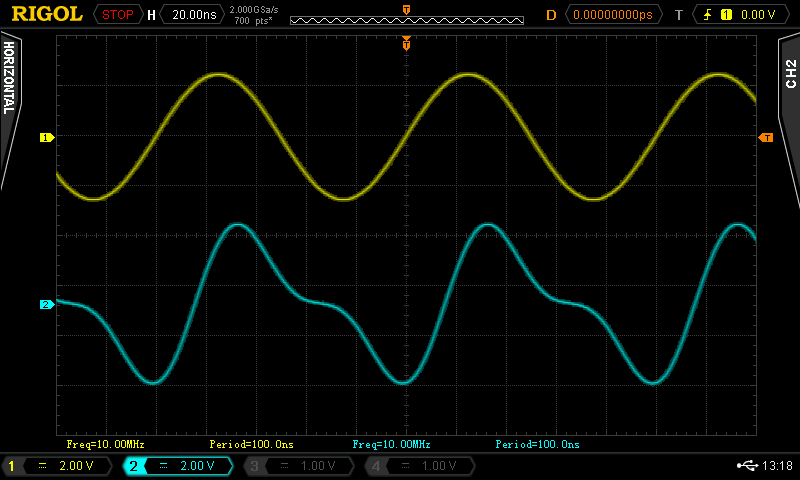Select active channel 2 label at 2.00 V

coord(178,466)
